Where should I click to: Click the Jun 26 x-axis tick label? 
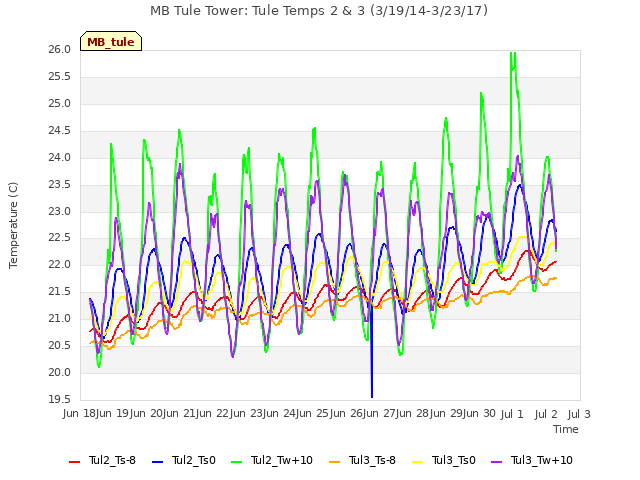coord(346,414)
